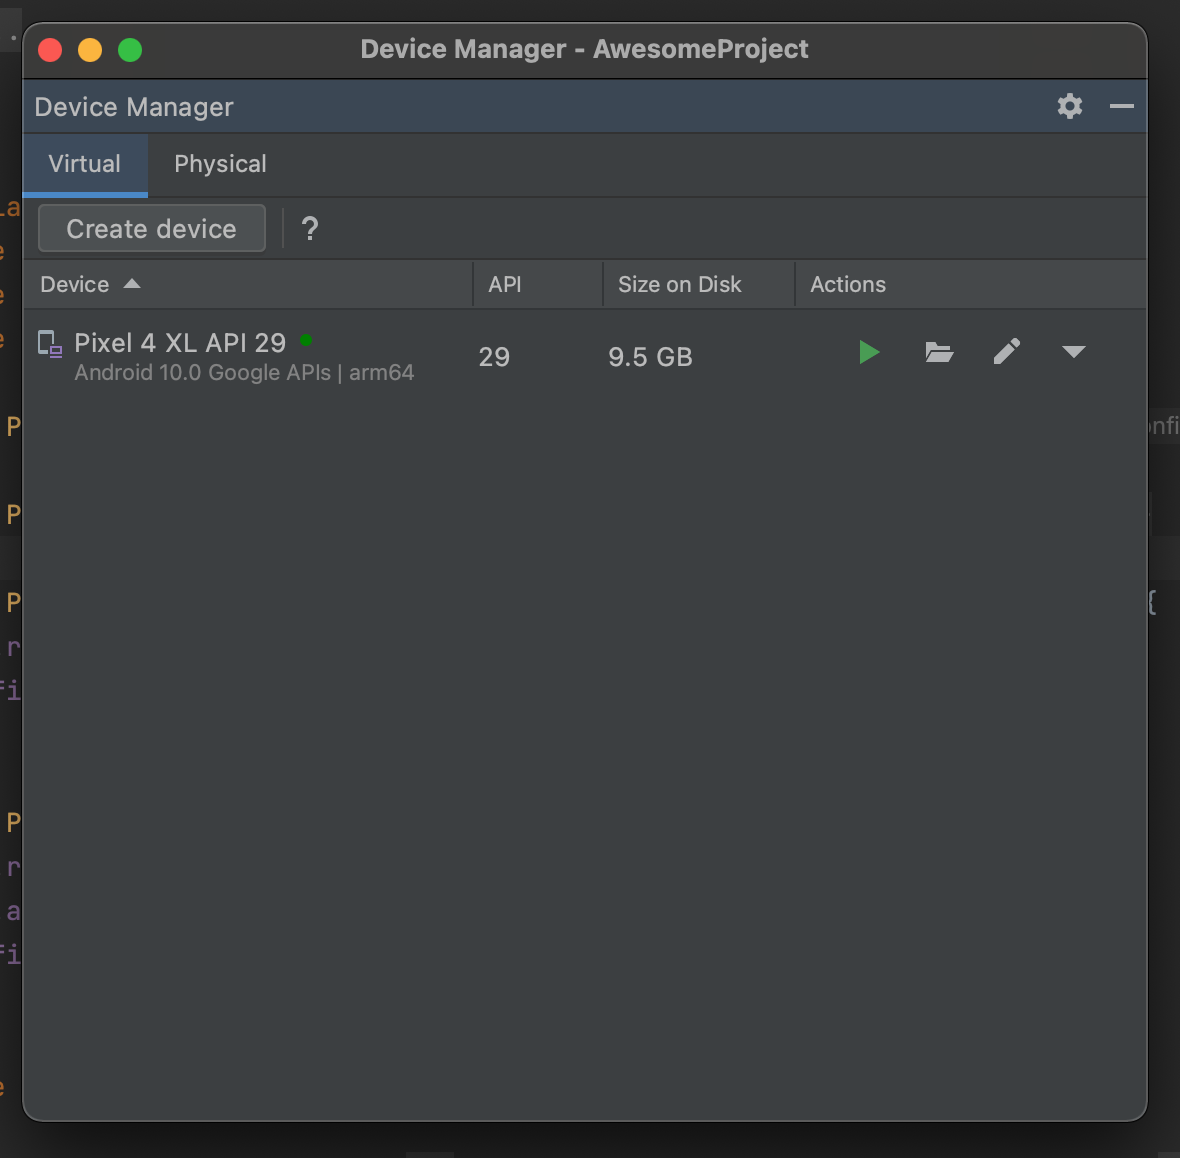Viewport: 1180px width, 1158px height.
Task: Hide the Device Manager panel with the dash icon
Action: point(1121,106)
